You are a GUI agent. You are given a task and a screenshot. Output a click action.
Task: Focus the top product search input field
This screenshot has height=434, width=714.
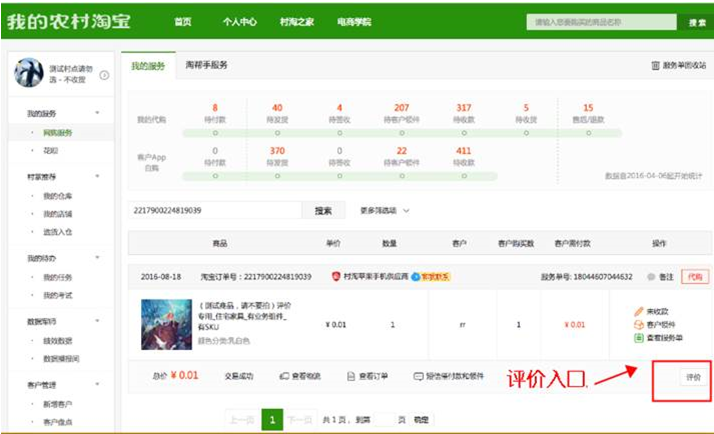602,22
